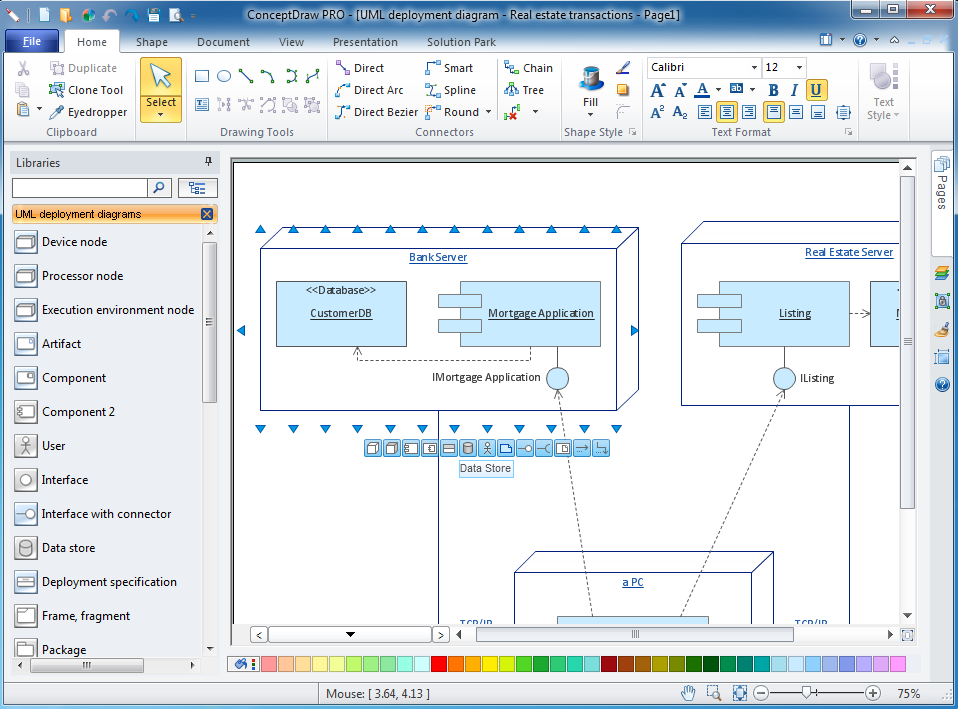The height and width of the screenshot is (709, 958).
Task: Pin the Libraries panel
Action: (x=208, y=161)
